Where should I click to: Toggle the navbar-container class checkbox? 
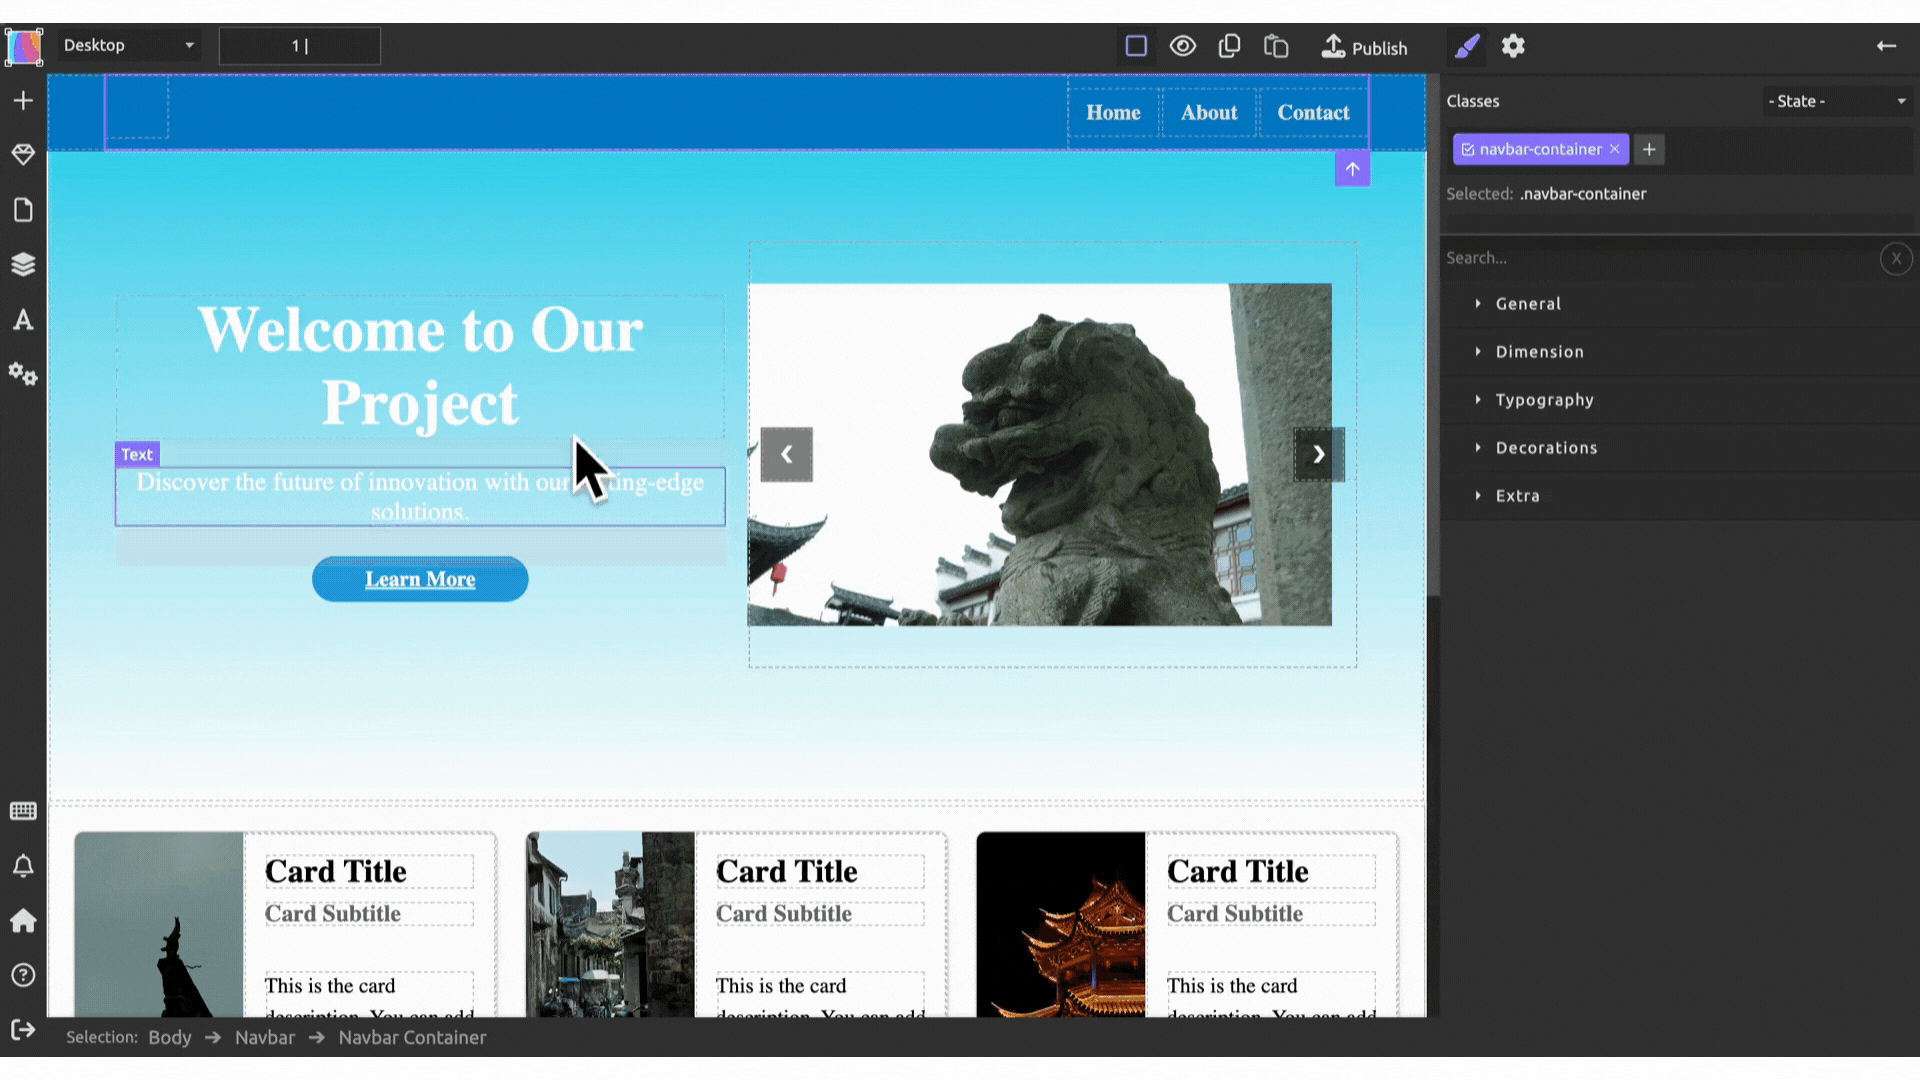pos(1468,149)
